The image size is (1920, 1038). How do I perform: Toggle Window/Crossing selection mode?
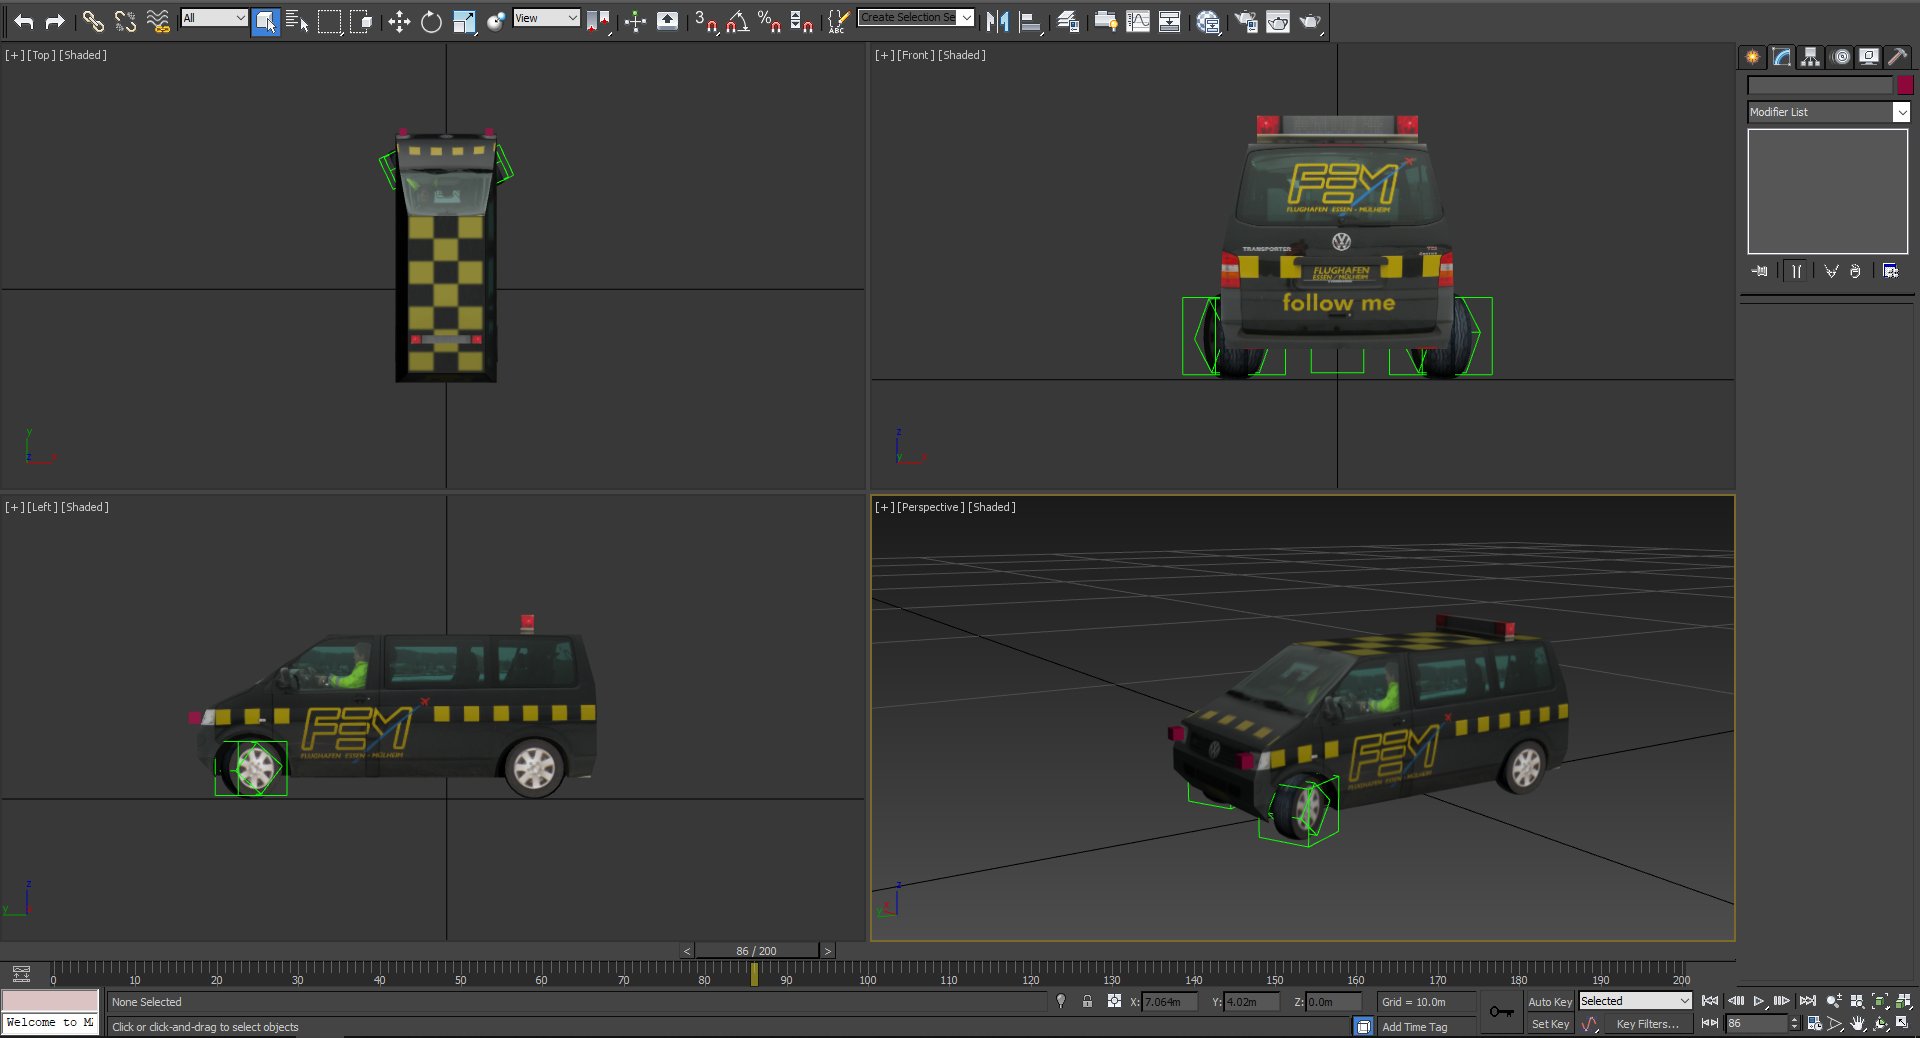[x=361, y=21]
